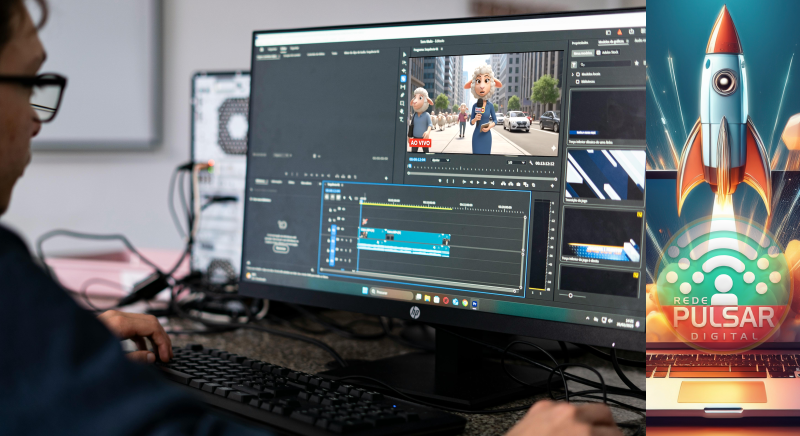This screenshot has height=436, width=800.
Task: Click the Mark Out button
Action: click(453, 182)
